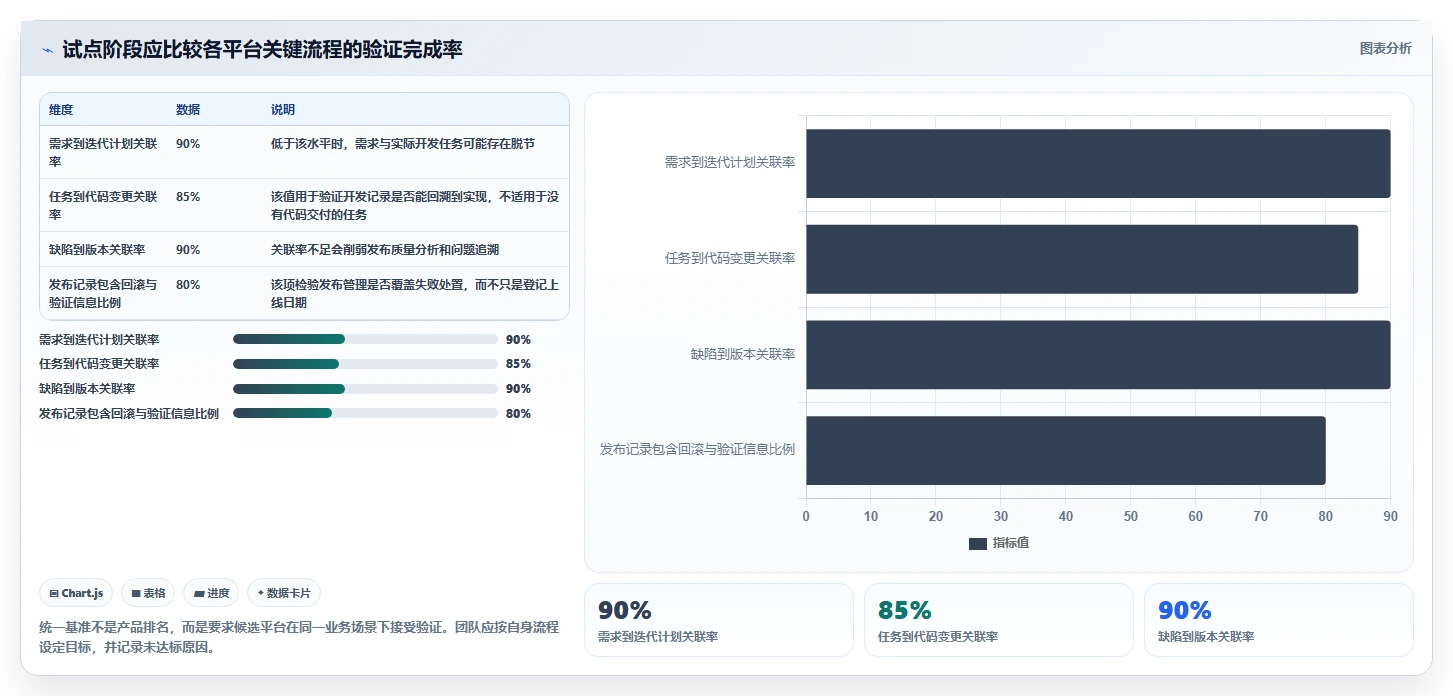Select the 表格 tag chip
This screenshot has width=1453, height=696.
pyautogui.click(x=148, y=593)
